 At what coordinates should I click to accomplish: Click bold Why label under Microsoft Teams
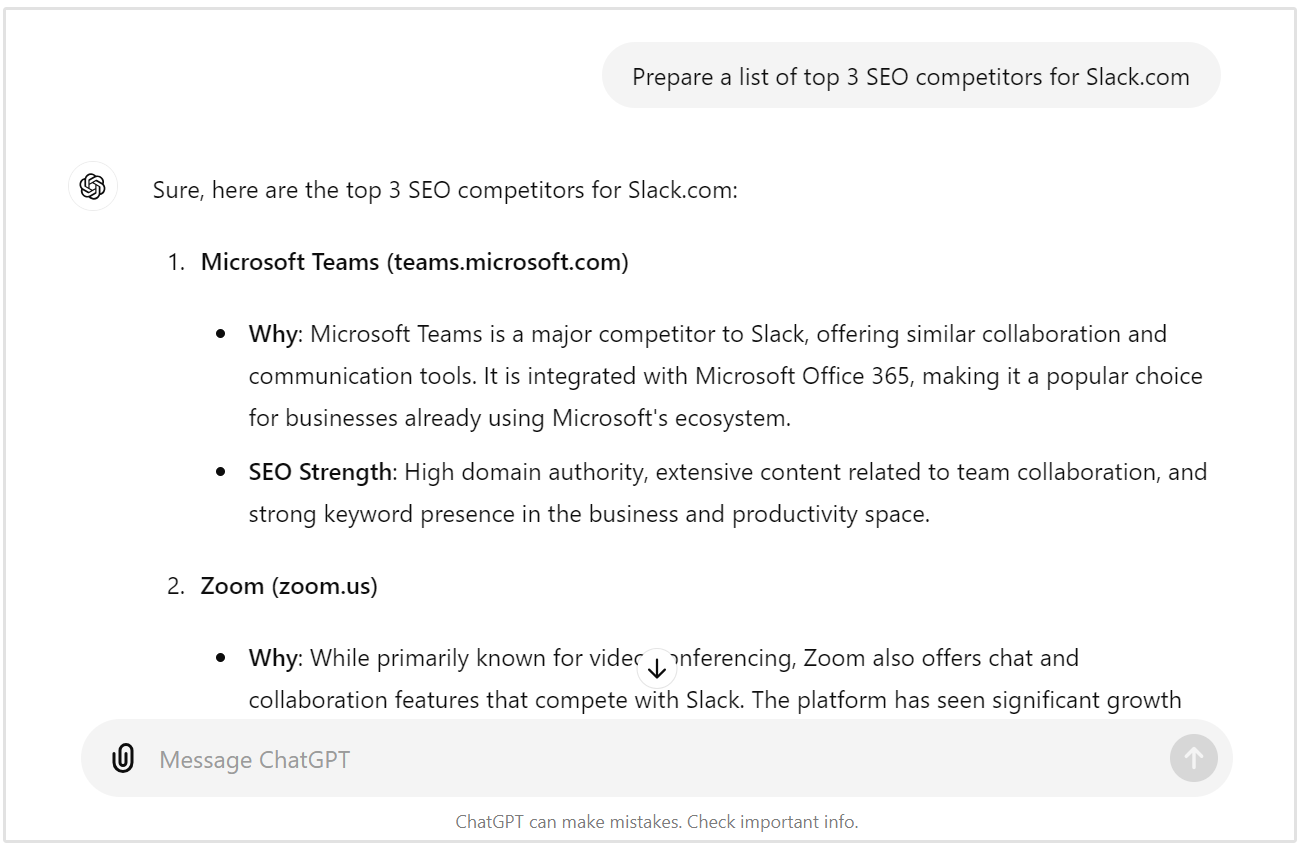[x=273, y=334]
